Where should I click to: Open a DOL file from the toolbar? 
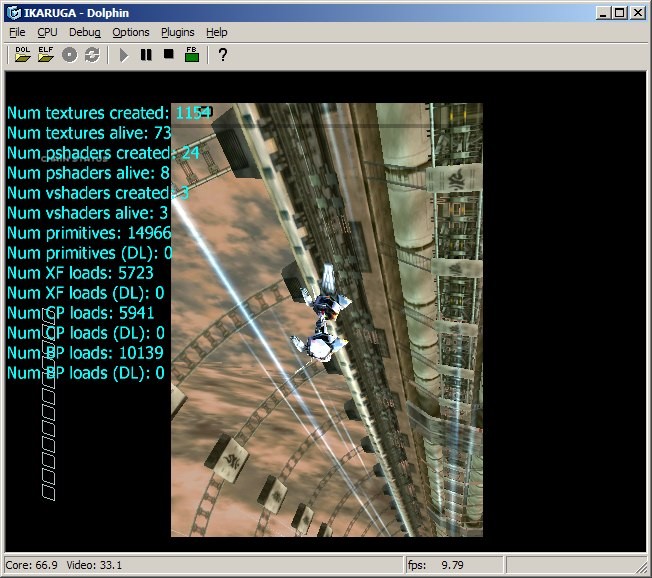(x=22, y=54)
